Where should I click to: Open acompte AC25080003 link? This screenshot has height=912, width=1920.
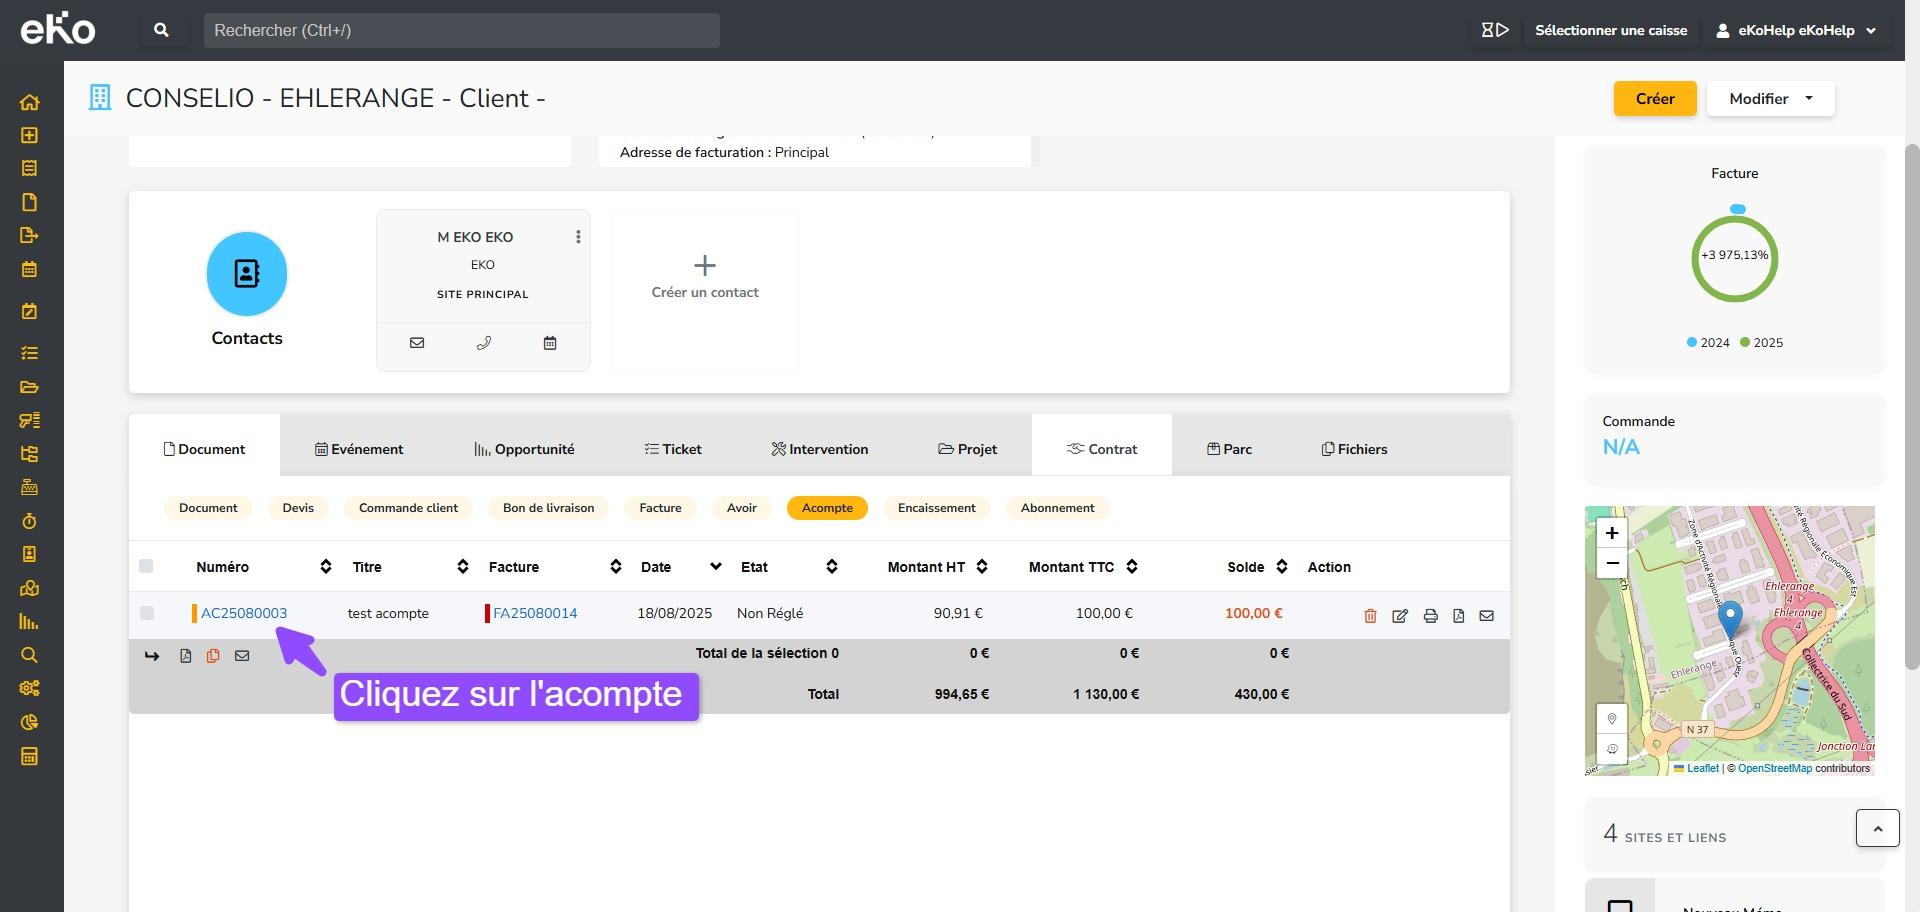[244, 613]
